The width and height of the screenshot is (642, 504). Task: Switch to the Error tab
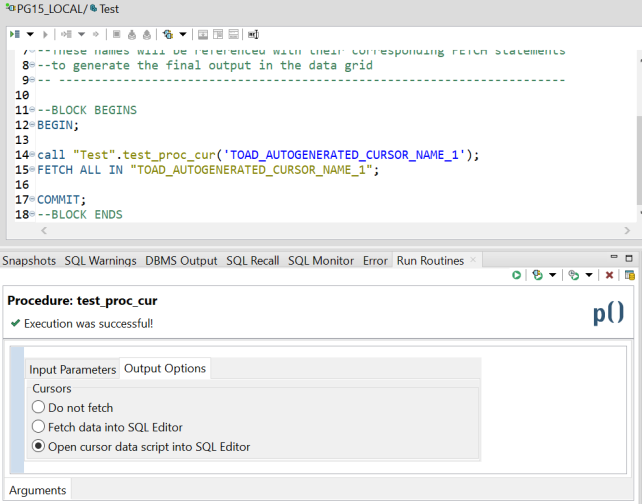[375, 261]
